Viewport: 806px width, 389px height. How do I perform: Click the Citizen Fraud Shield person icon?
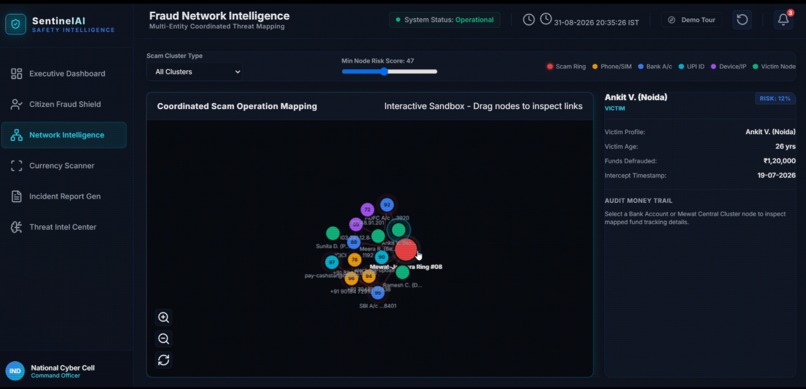click(16, 104)
